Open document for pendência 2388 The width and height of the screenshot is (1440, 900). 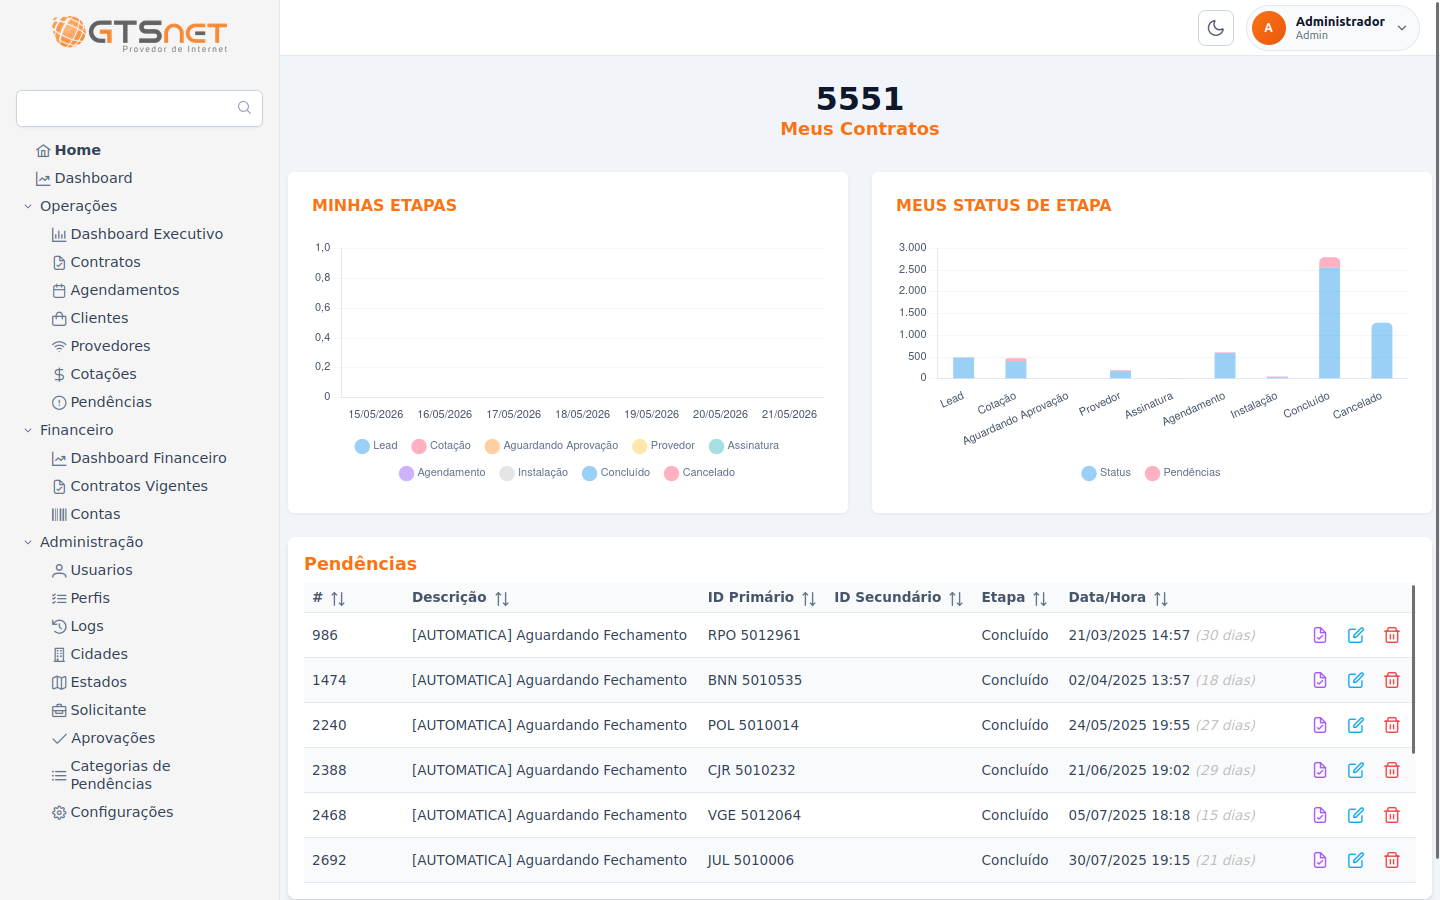[x=1320, y=770]
